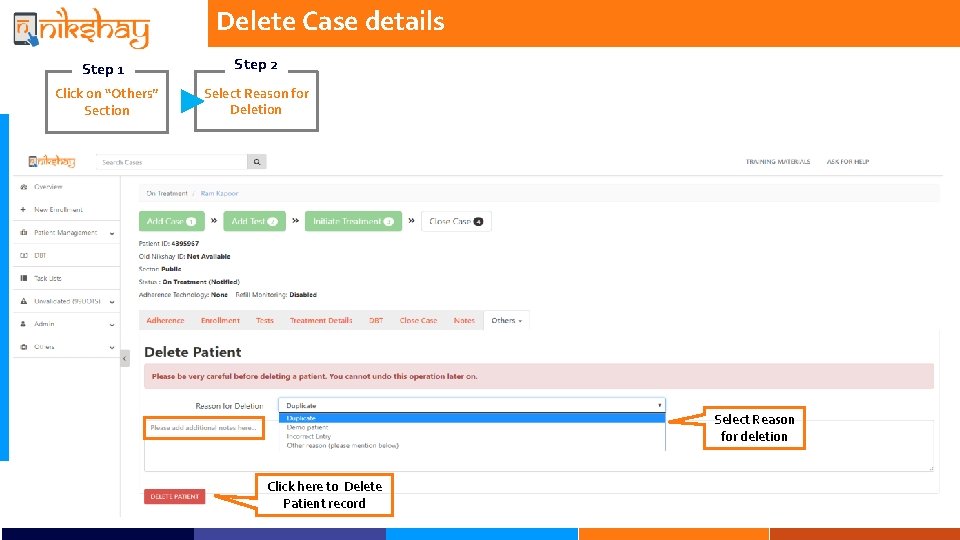Open the Tests tab

click(264, 320)
